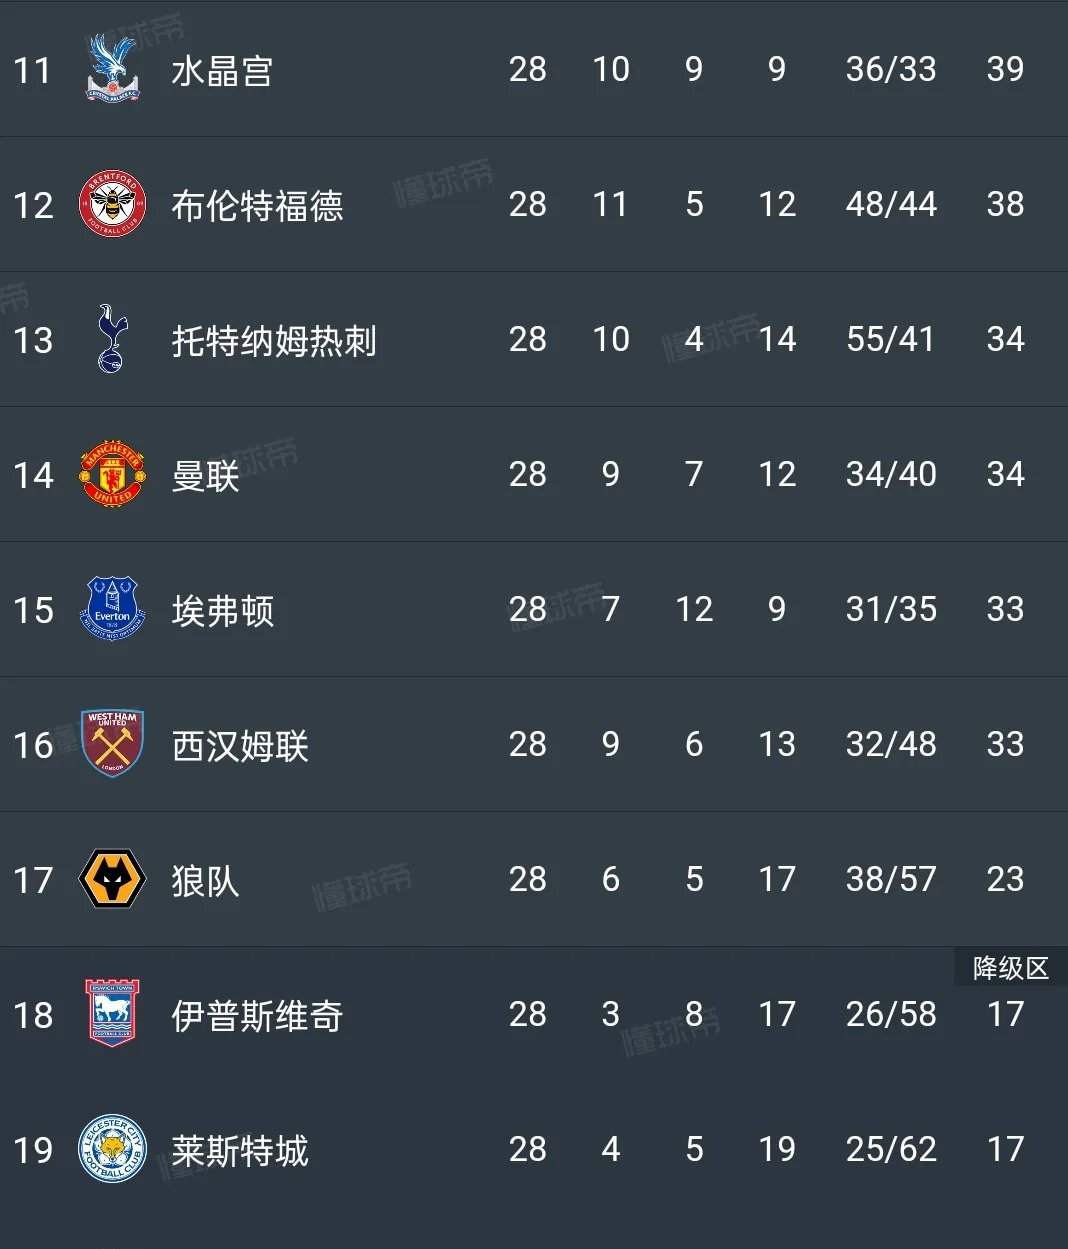Click 莱斯特城 goal record 25/62
This screenshot has height=1249, width=1068.
[x=890, y=1150]
